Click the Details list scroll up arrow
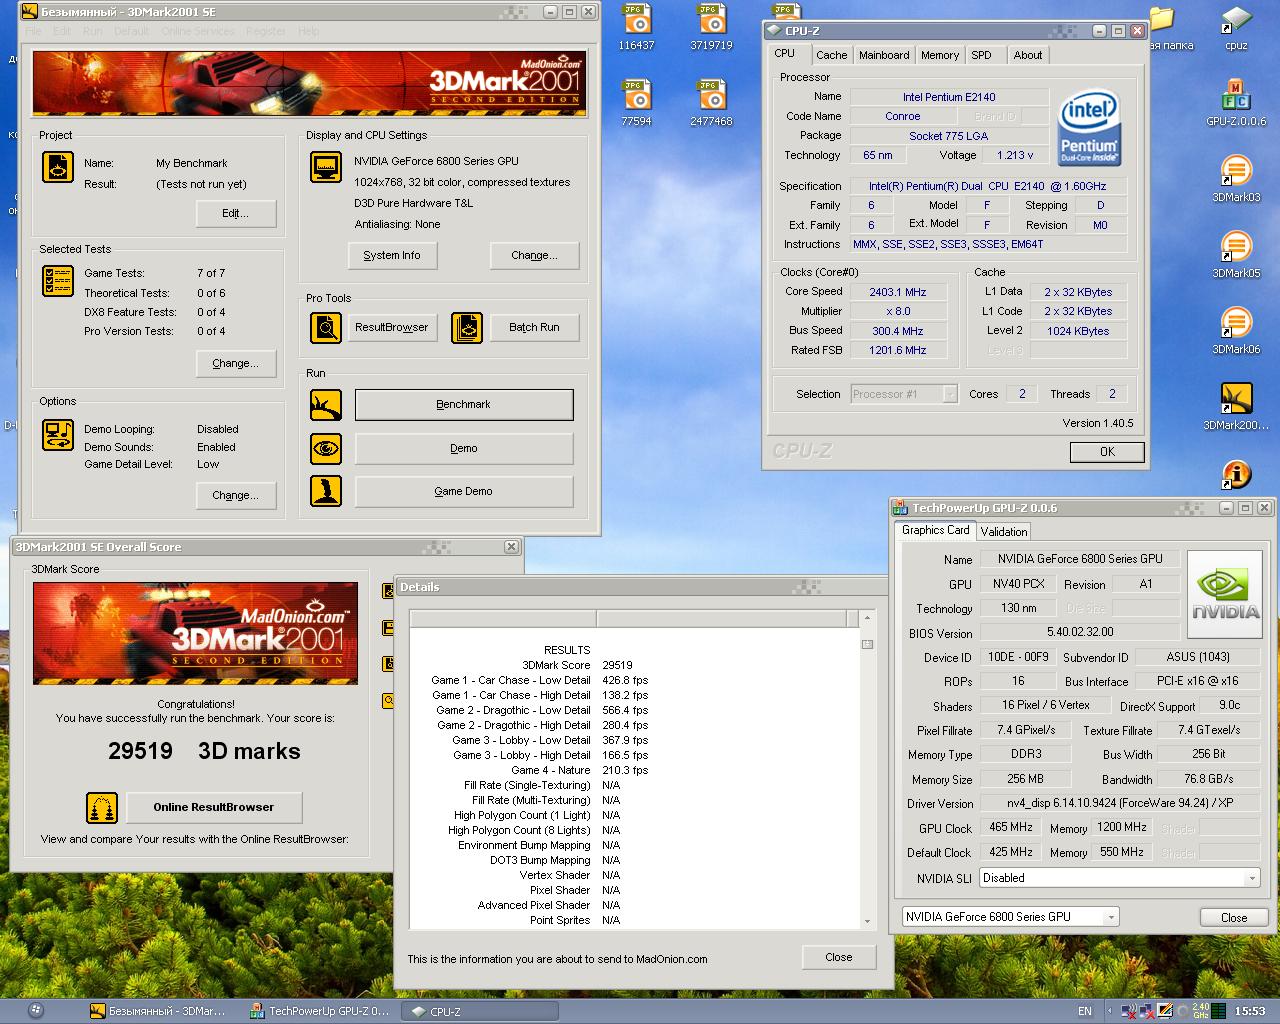 (867, 617)
